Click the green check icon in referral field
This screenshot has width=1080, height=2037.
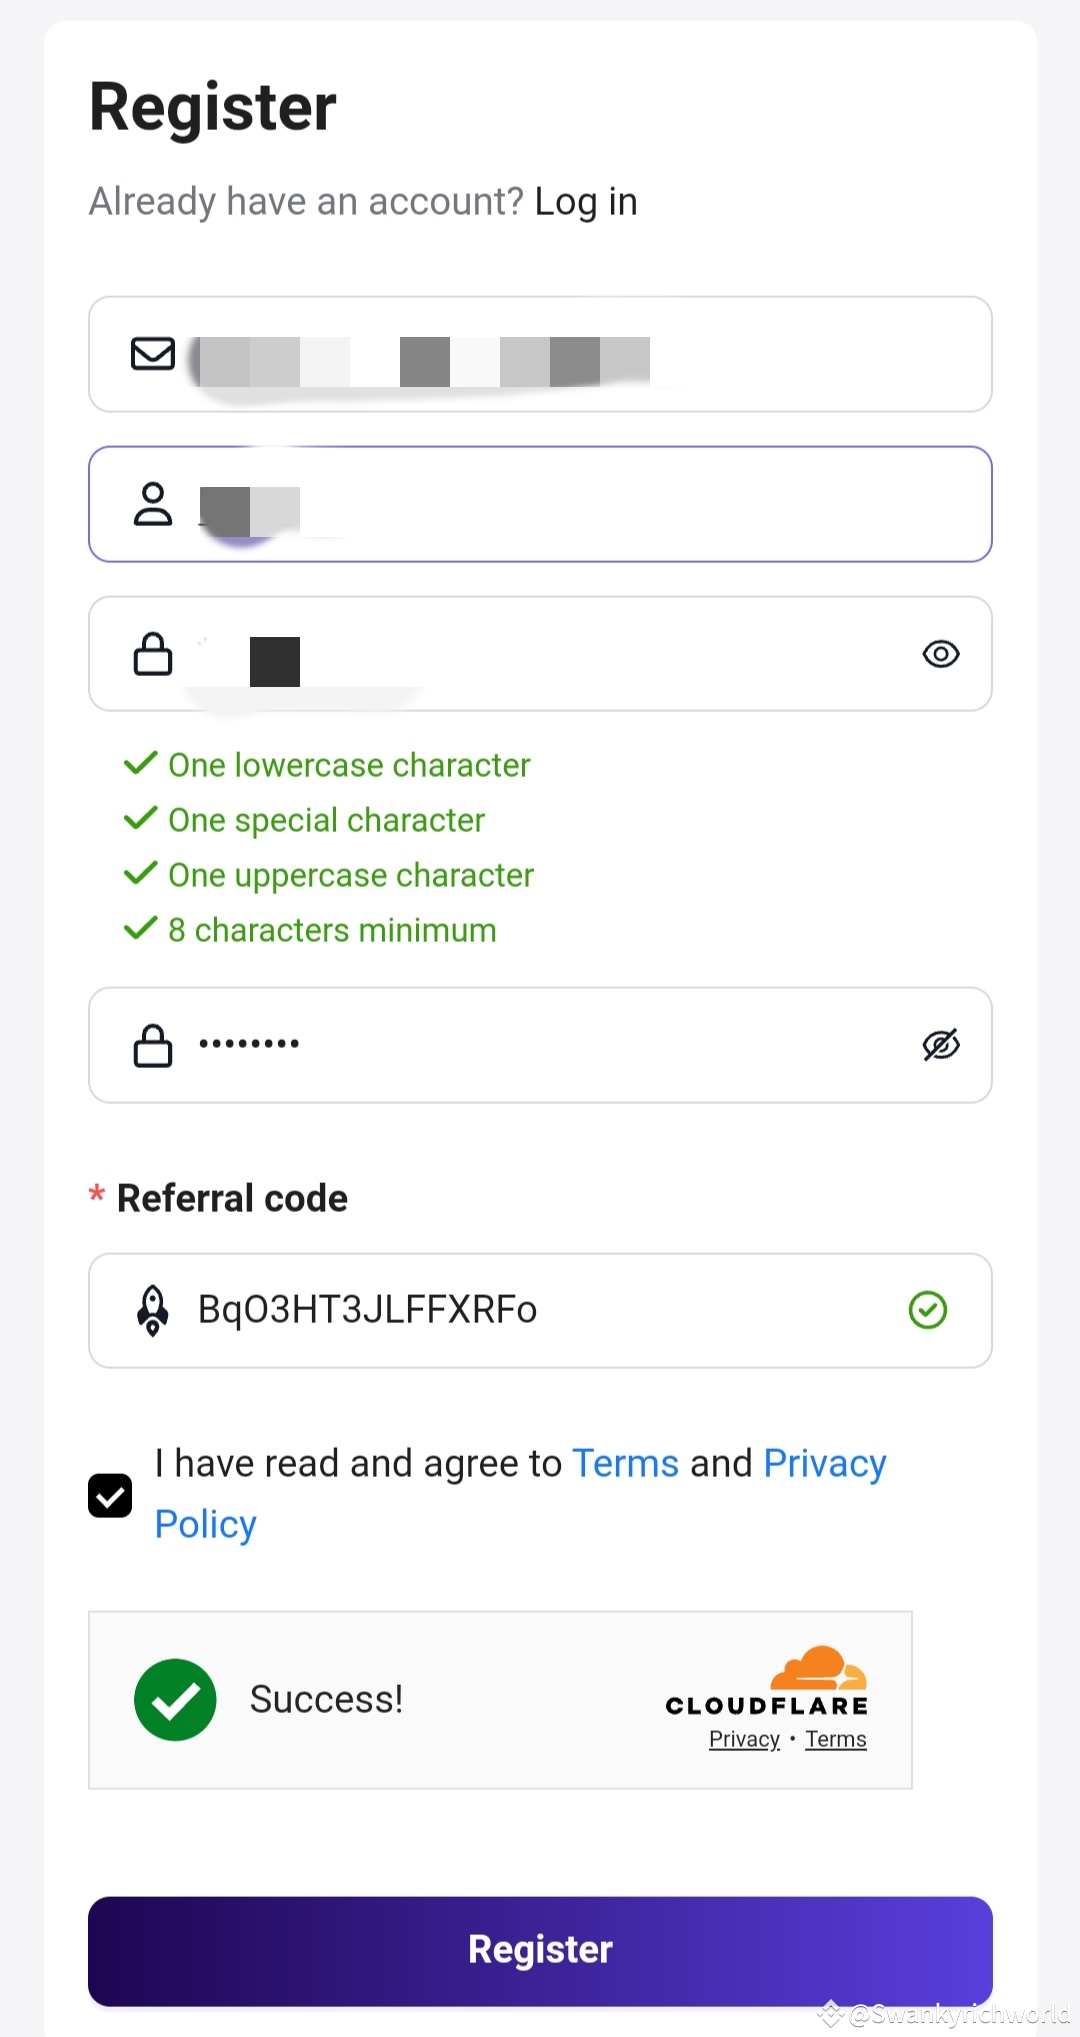coord(927,1310)
